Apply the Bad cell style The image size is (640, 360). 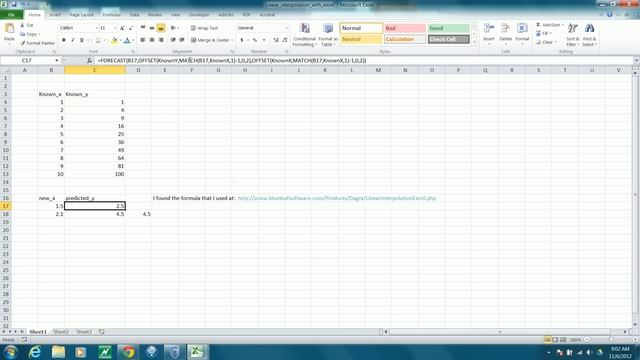coord(405,28)
